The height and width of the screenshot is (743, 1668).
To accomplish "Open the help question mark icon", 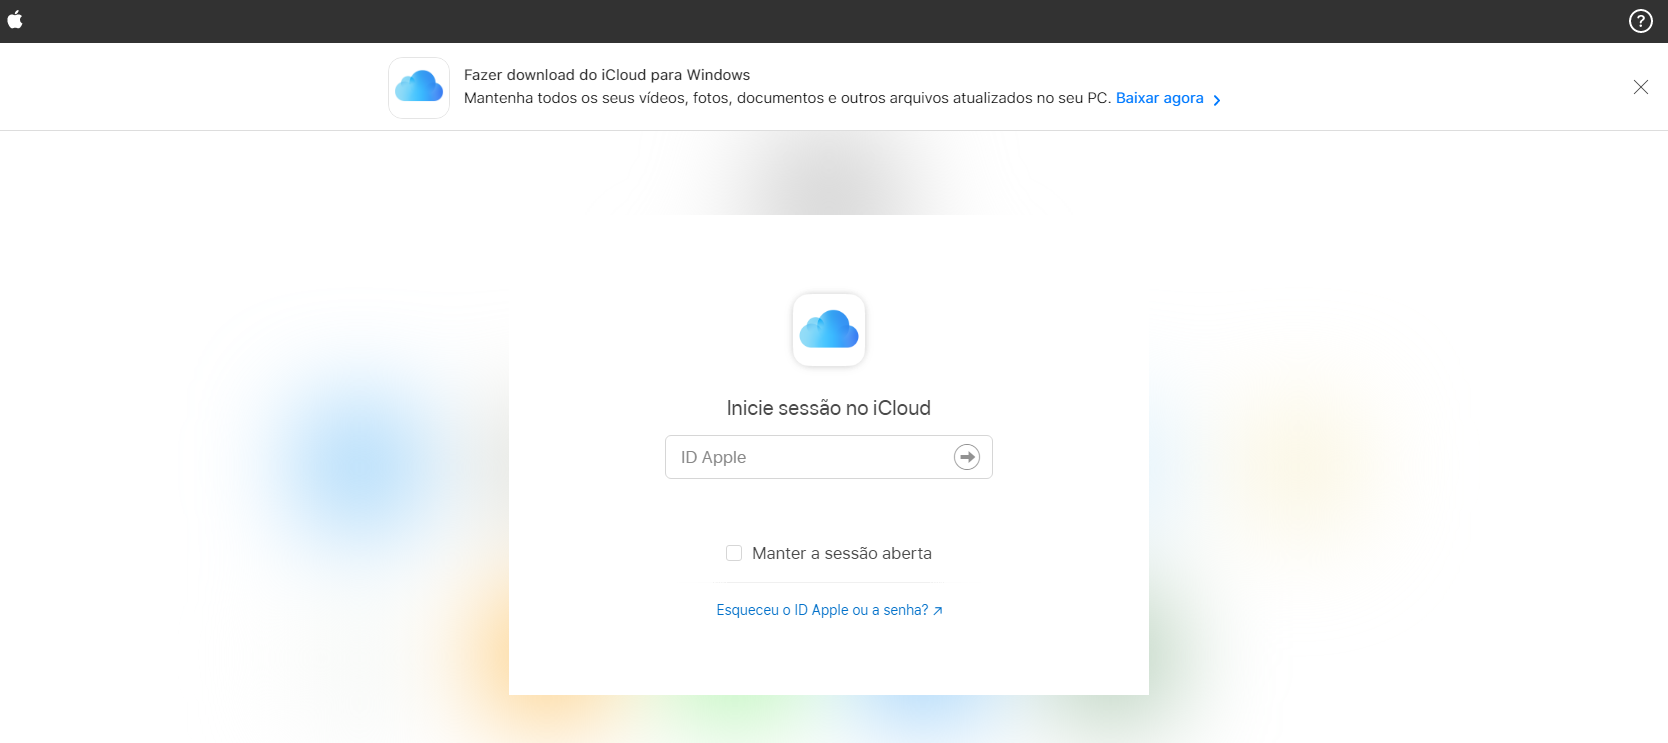I will [x=1640, y=21].
